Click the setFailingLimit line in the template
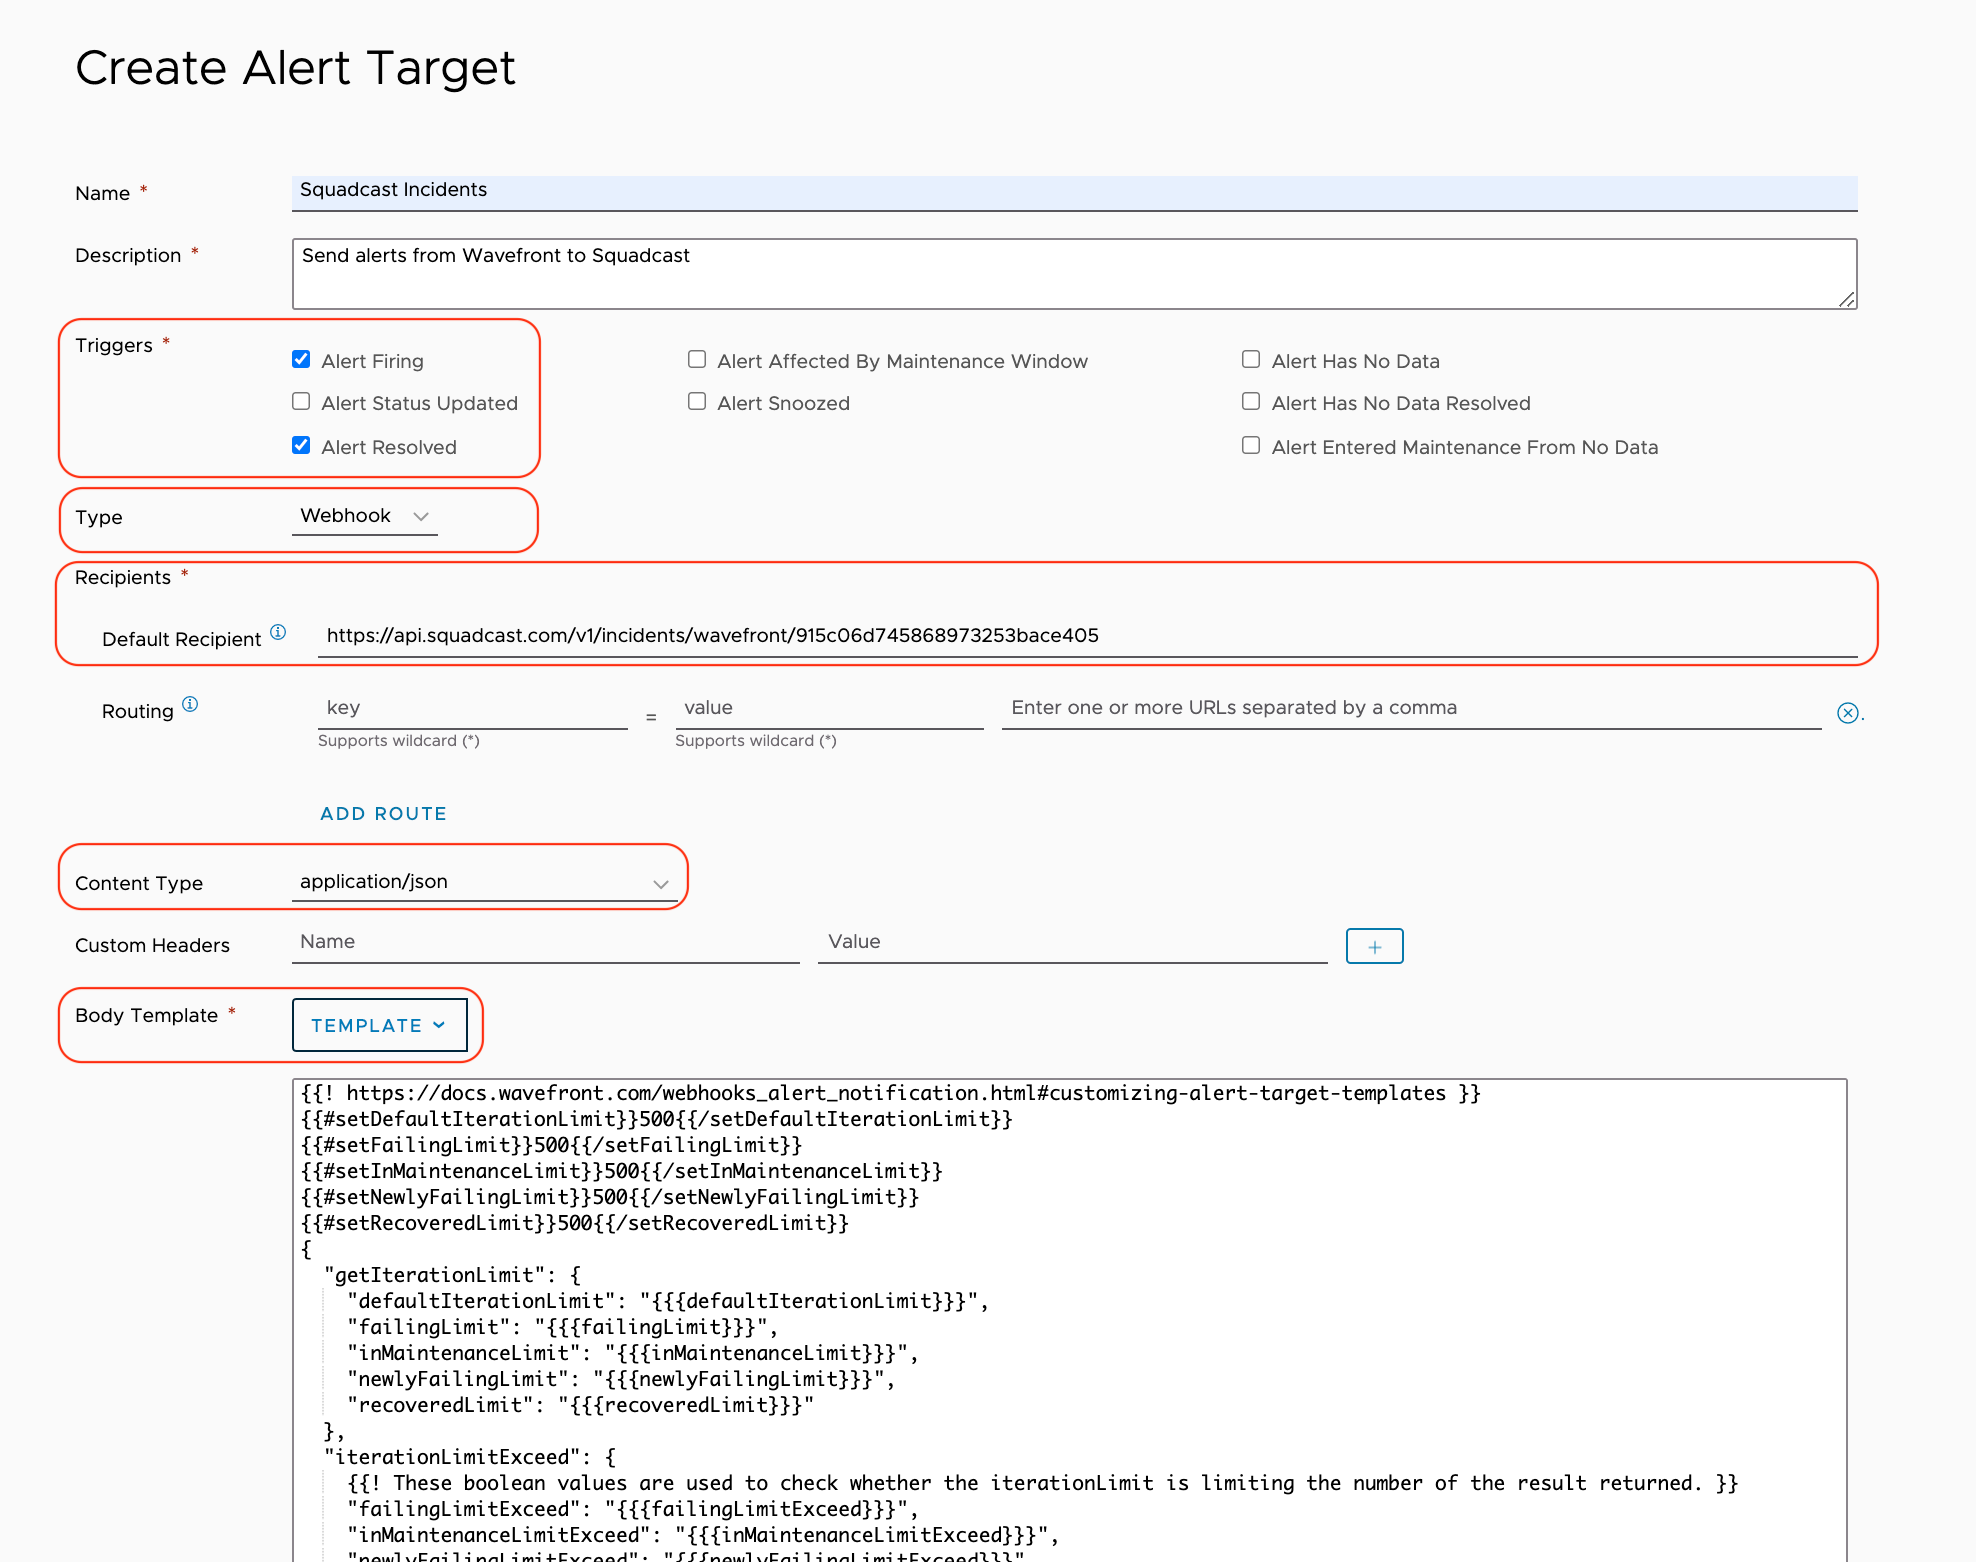This screenshot has height=1562, width=1976. coord(552,1145)
